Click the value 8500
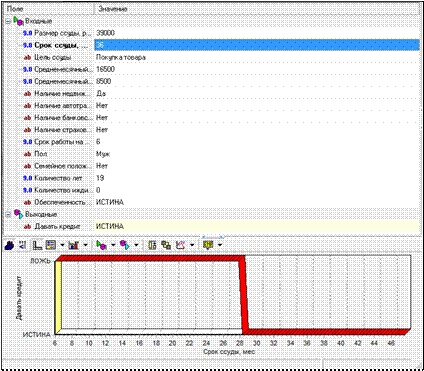 [x=104, y=81]
